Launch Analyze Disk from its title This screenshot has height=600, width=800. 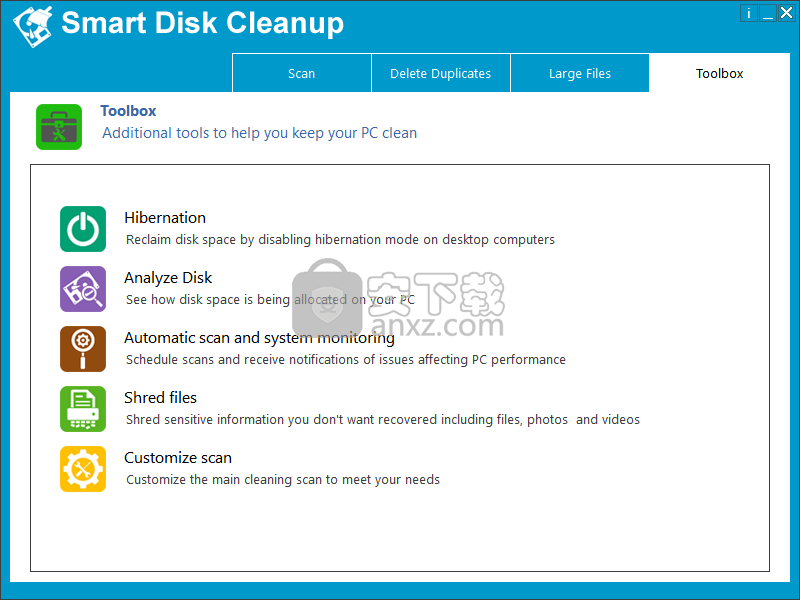tap(168, 278)
